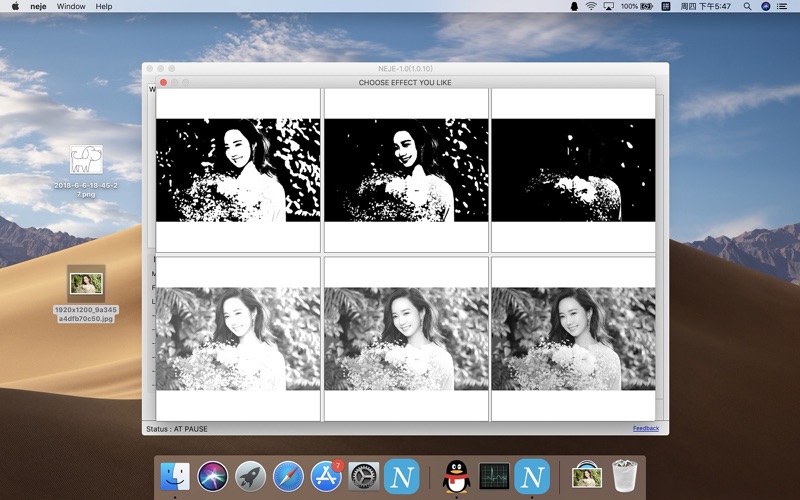Screen dimensions: 800x500
Task: Open the Window menu
Action: pyautogui.click(x=71, y=6)
